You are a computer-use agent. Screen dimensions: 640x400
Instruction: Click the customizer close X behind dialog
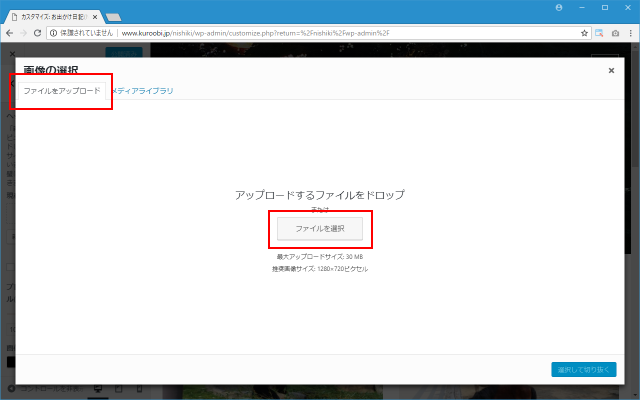pos(12,53)
